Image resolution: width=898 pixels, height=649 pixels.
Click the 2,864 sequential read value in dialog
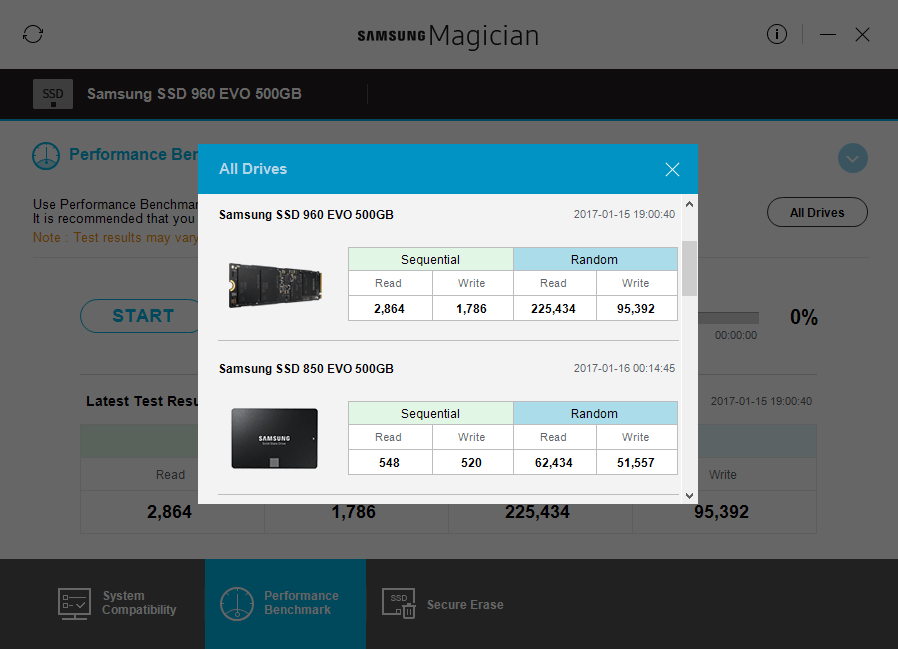pos(389,309)
